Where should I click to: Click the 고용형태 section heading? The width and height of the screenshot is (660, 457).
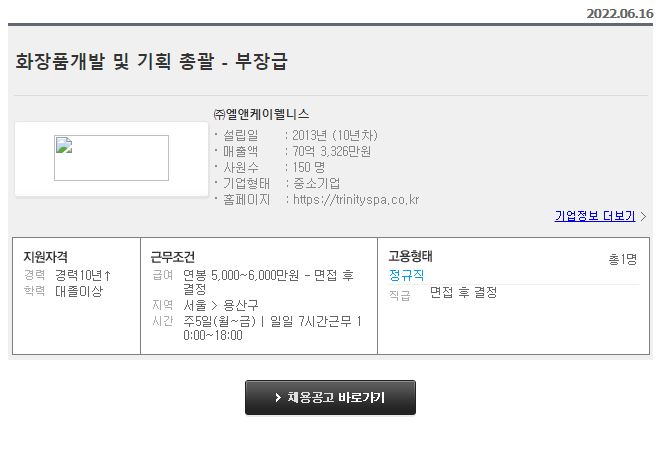410,256
